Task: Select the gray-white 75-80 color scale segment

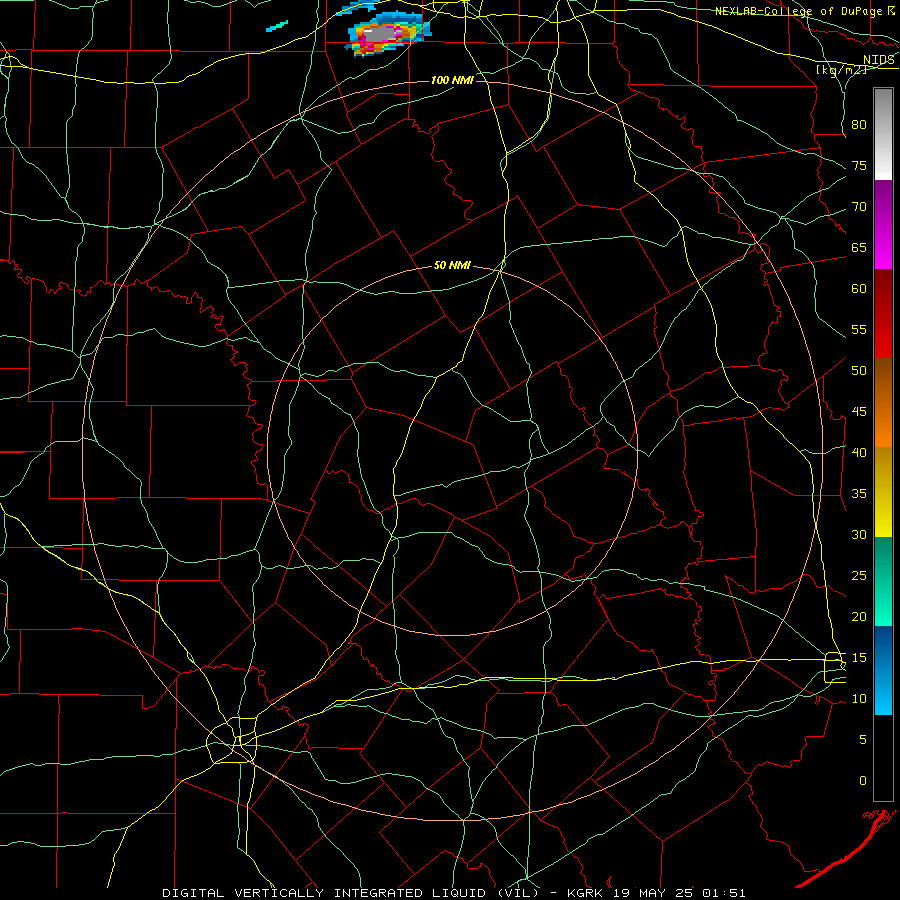Action: [x=883, y=134]
